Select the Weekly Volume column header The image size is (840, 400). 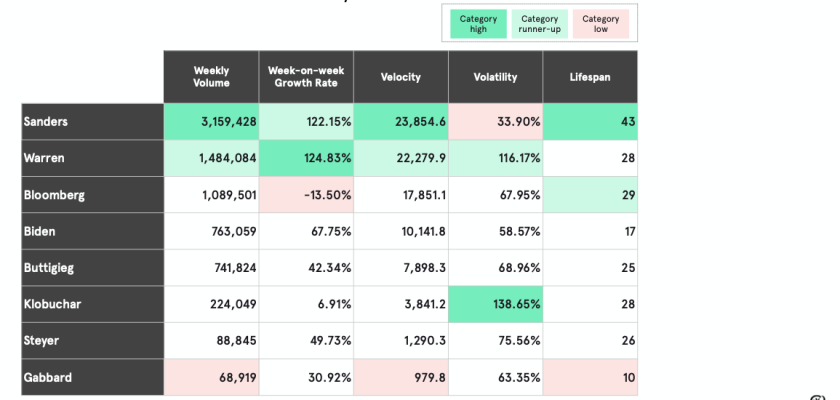tap(211, 77)
